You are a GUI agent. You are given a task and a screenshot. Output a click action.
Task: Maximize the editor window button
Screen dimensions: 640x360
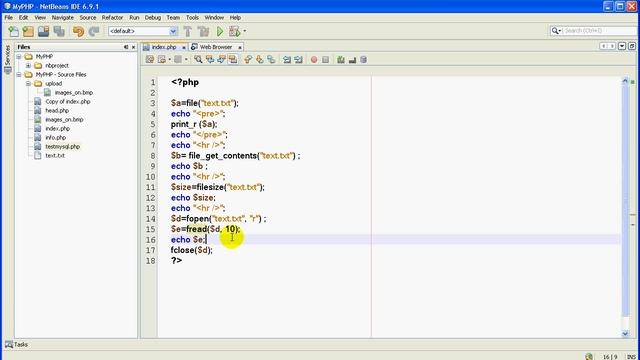[632, 47]
